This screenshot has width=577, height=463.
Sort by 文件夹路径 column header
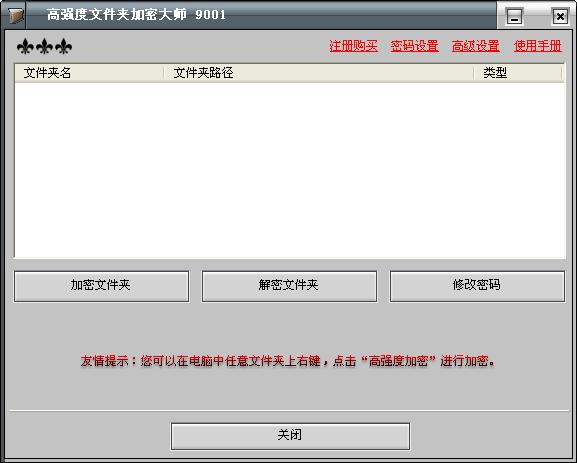coord(319,73)
